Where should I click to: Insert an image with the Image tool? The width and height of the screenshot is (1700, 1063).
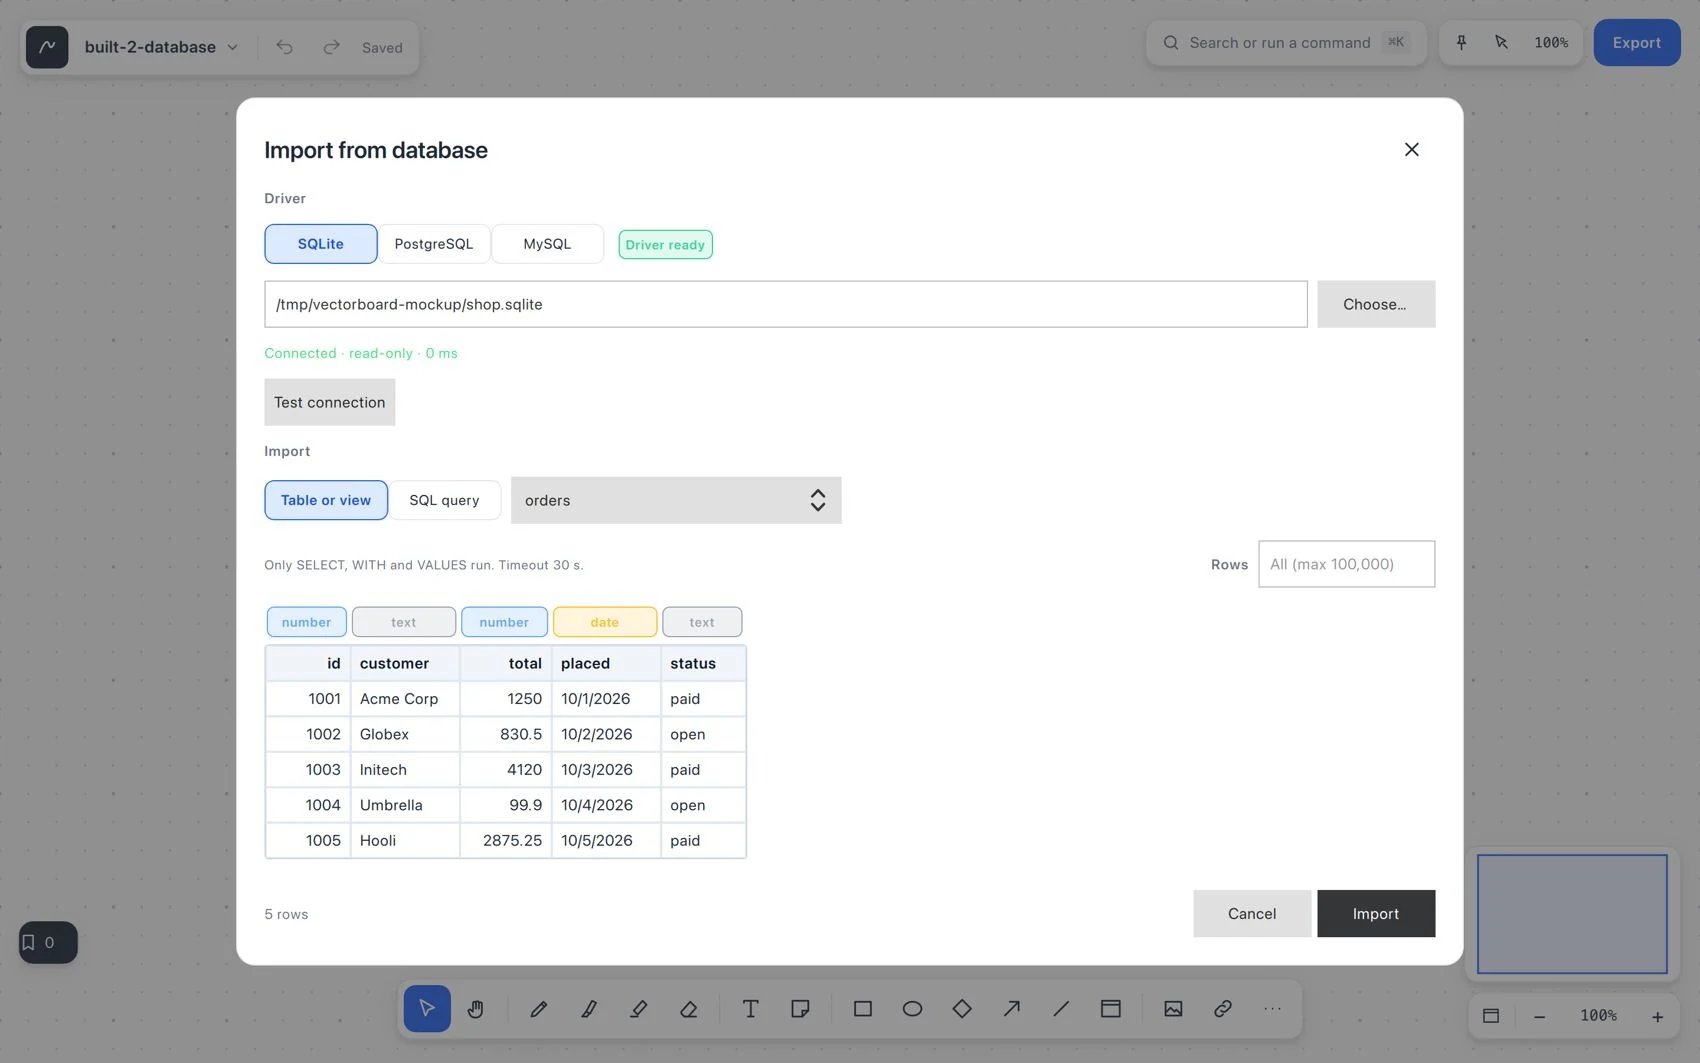(1173, 1008)
